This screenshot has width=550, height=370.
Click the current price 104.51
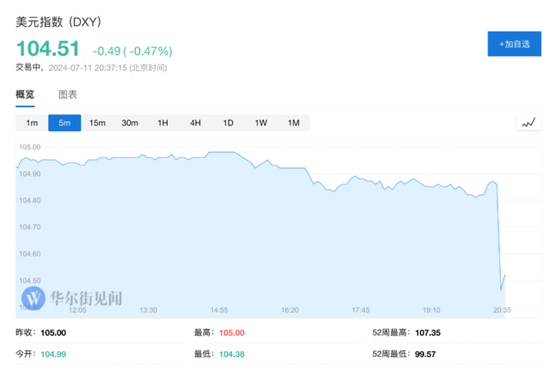click(x=48, y=48)
